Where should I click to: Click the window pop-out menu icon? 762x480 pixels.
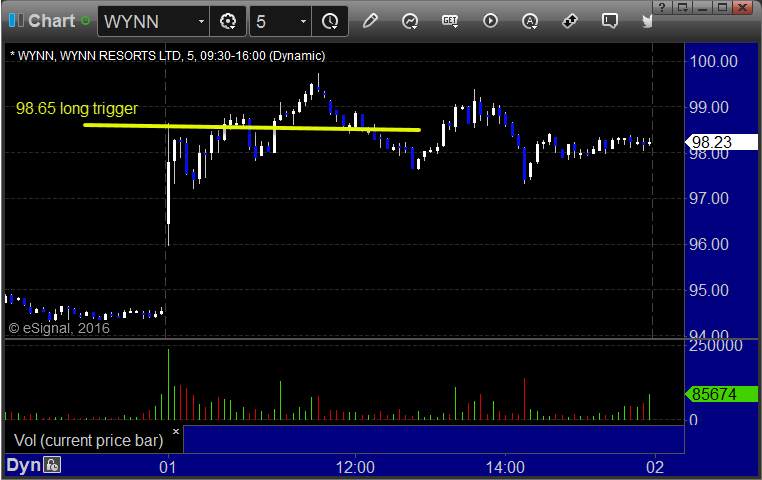tap(682, 7)
